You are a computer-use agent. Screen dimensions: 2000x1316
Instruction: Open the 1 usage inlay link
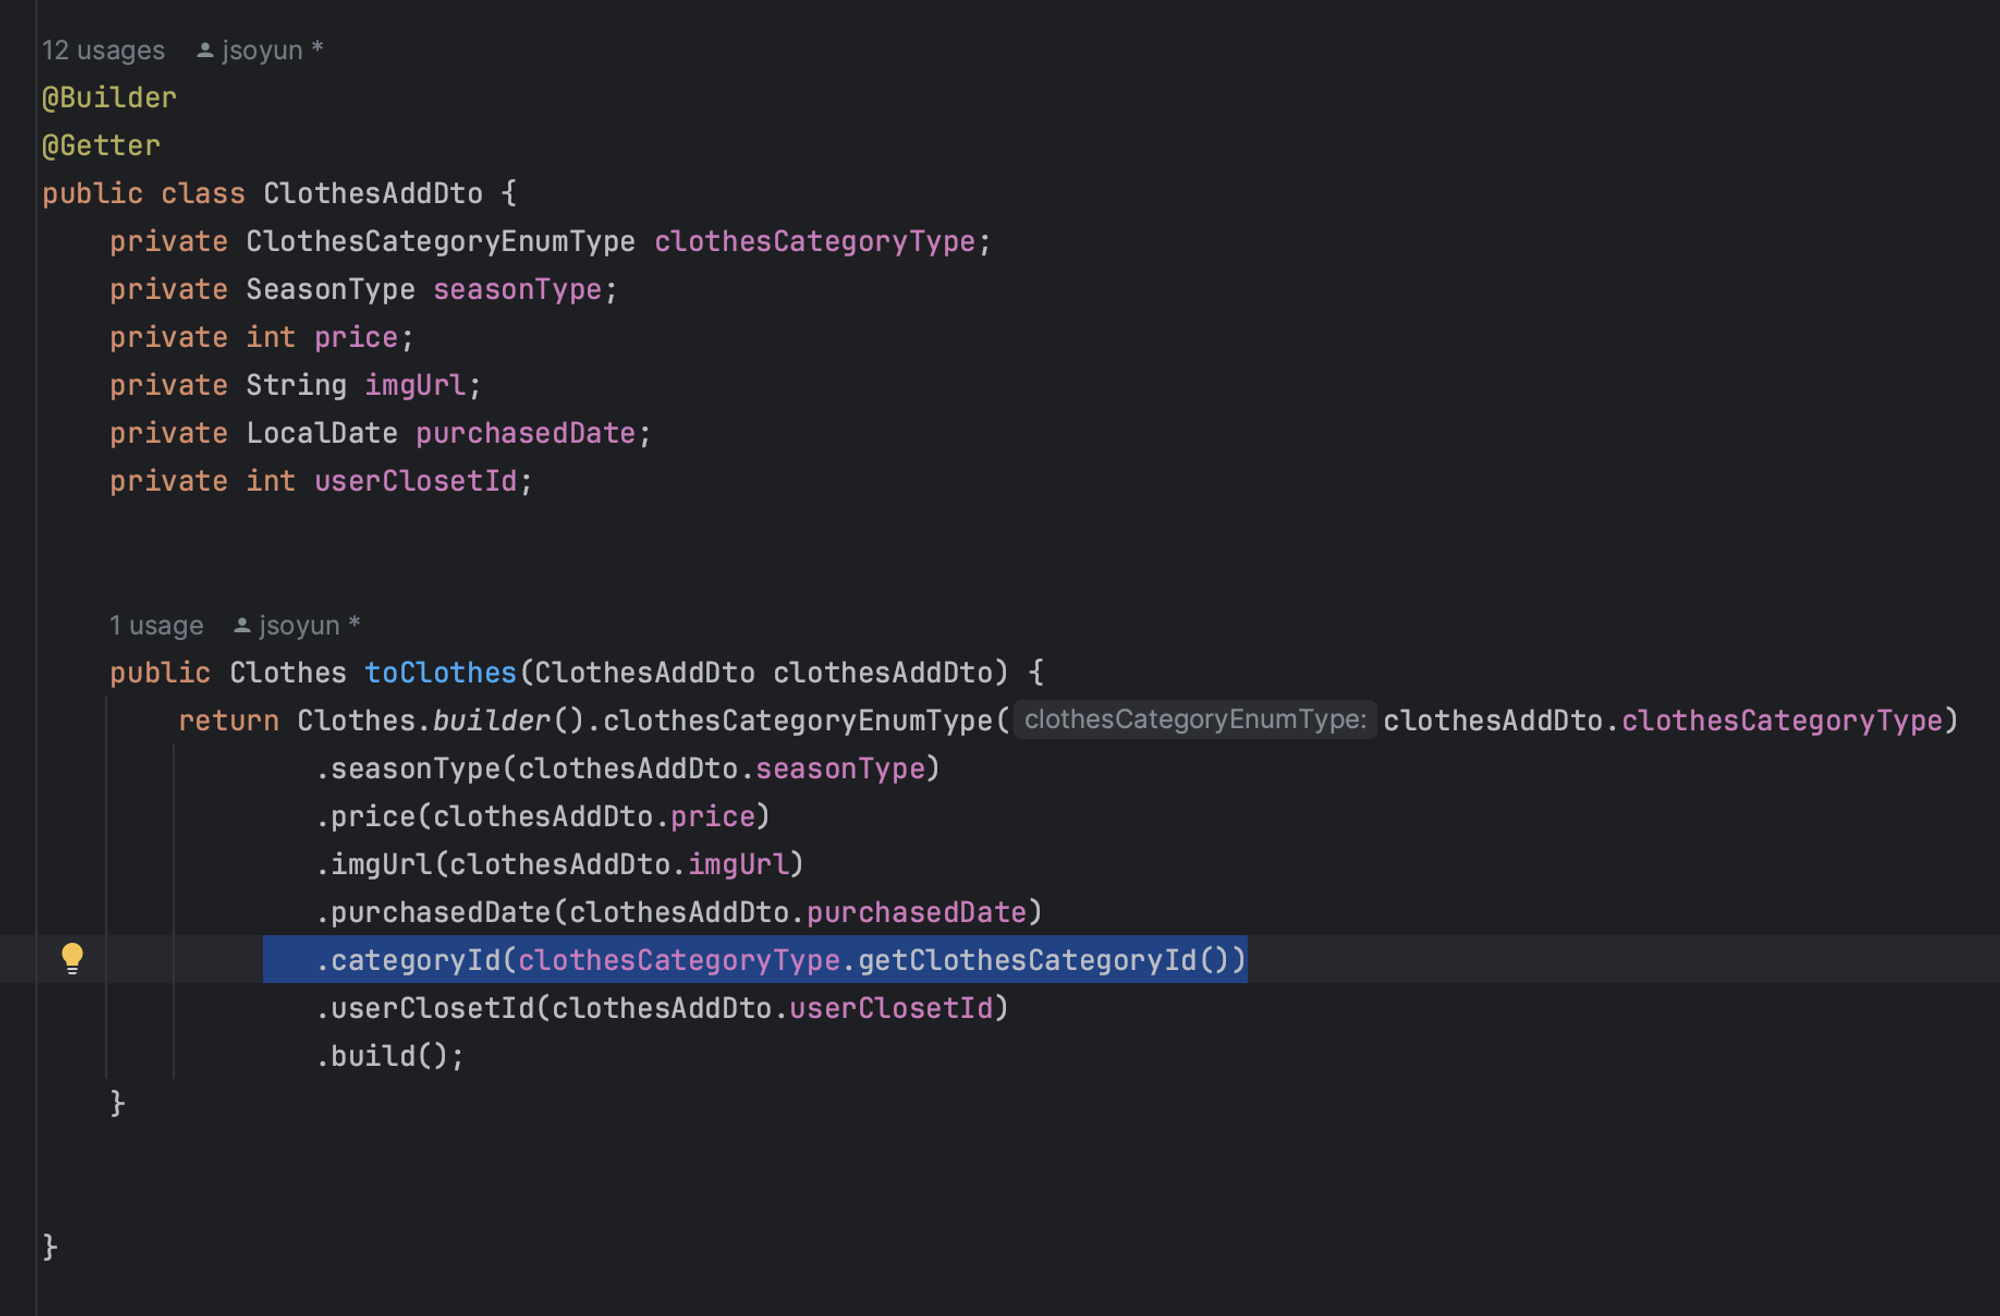coord(156,626)
